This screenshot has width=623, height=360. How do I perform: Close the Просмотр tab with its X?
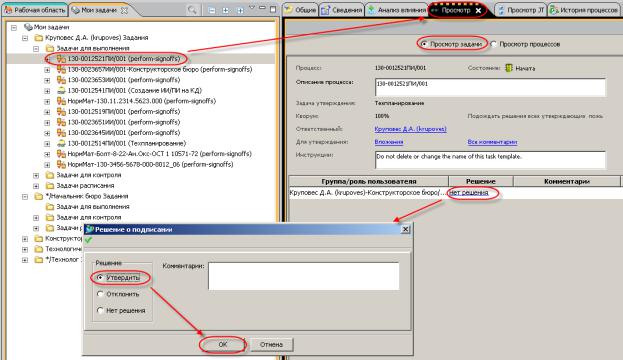point(478,11)
